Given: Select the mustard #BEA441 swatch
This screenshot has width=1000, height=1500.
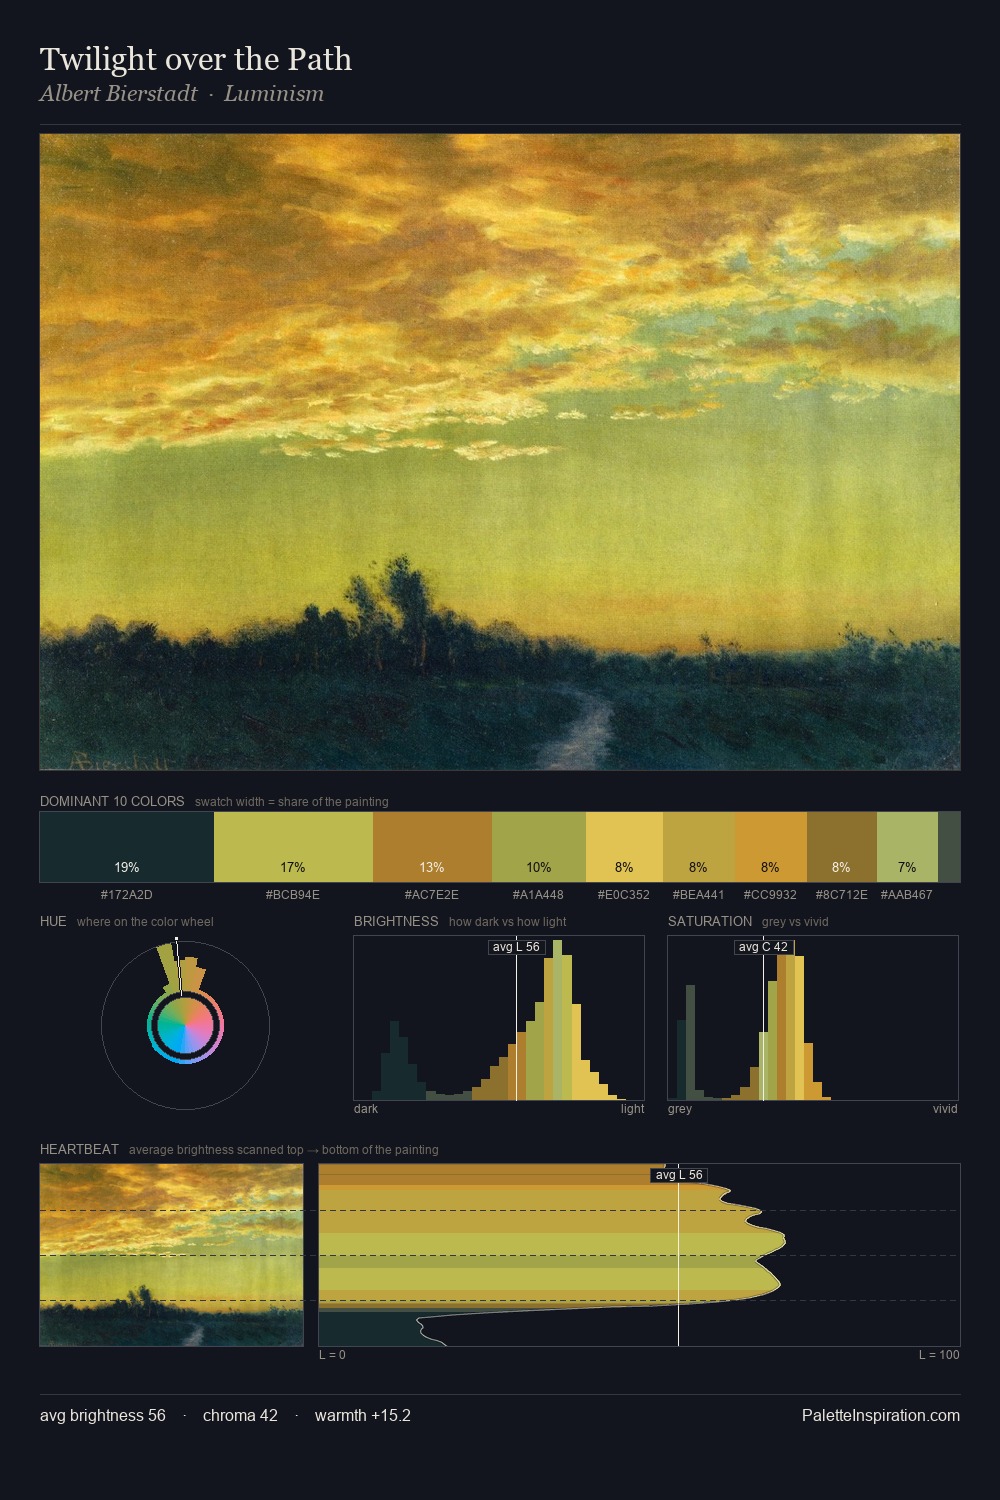Looking at the screenshot, I should [x=699, y=847].
